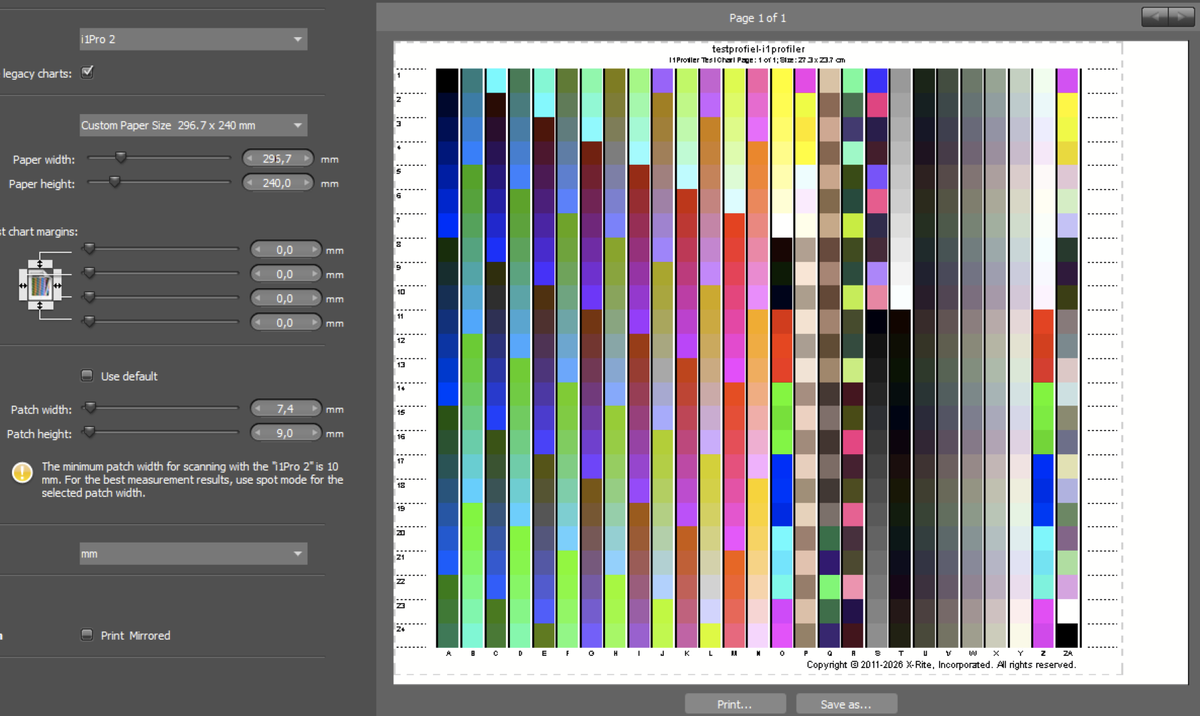
Task: Click the Save as... button
Action: click(846, 704)
